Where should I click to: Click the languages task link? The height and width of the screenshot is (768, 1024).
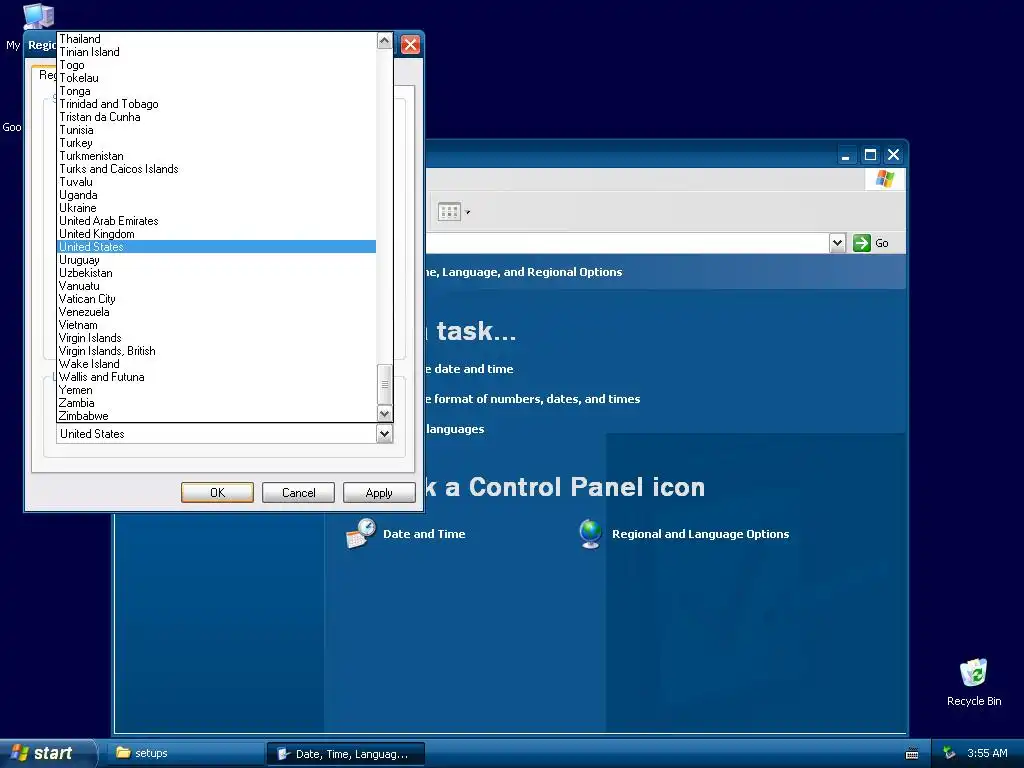pos(455,429)
